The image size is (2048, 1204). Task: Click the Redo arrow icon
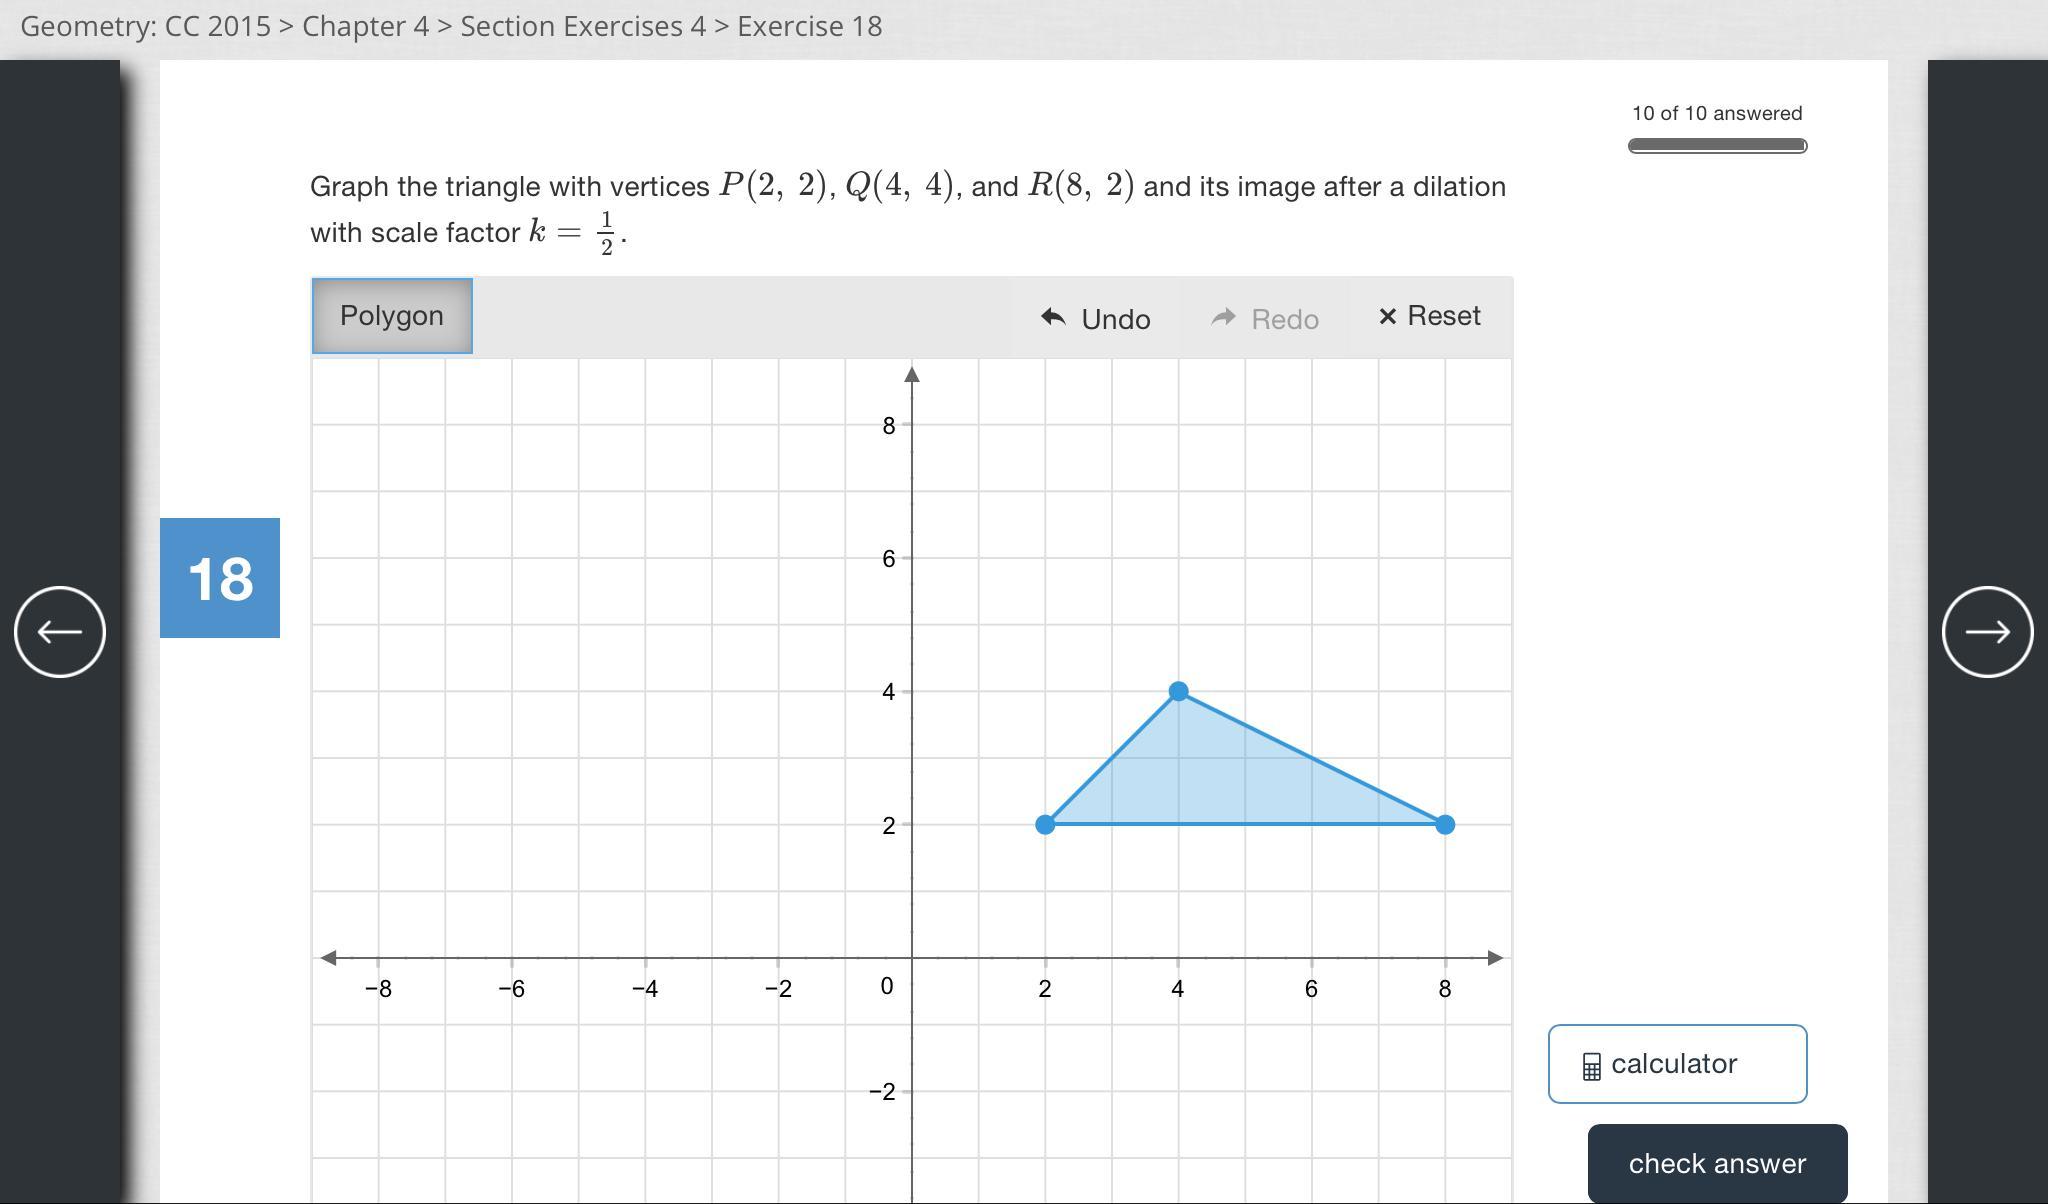pos(1223,318)
